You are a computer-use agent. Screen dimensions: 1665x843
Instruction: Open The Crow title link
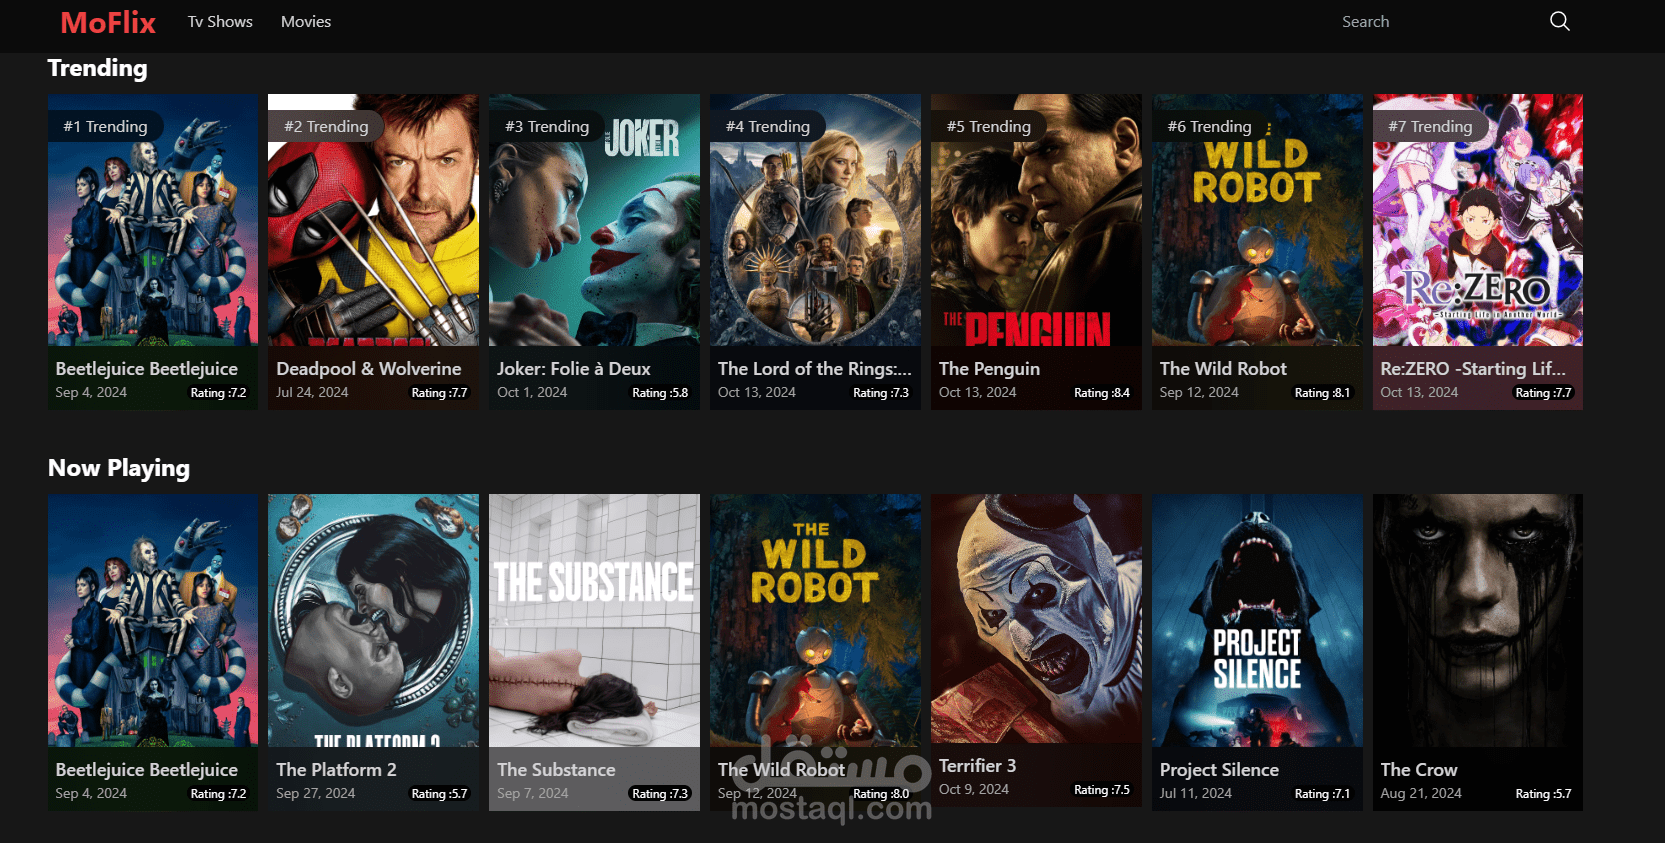point(1419,770)
